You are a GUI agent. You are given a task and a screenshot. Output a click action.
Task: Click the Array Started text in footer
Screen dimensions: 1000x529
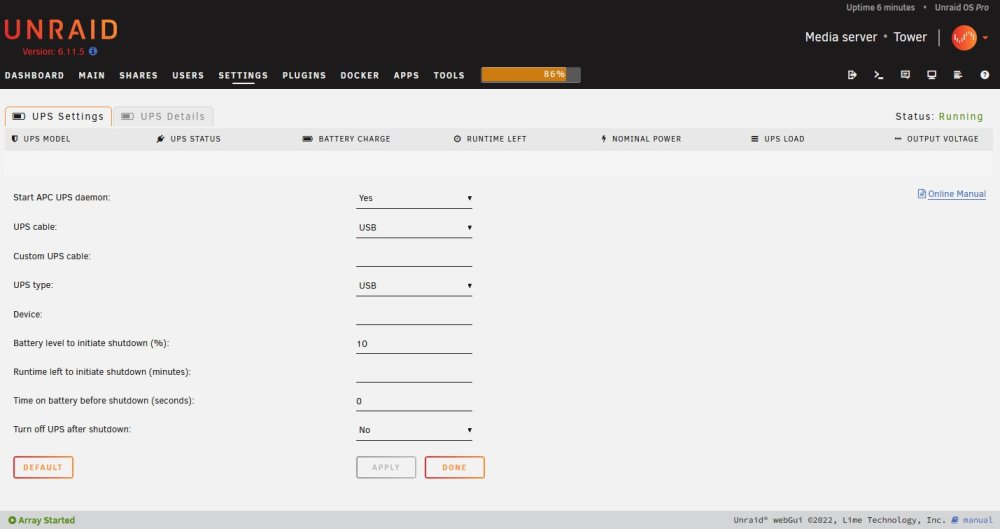[47, 520]
